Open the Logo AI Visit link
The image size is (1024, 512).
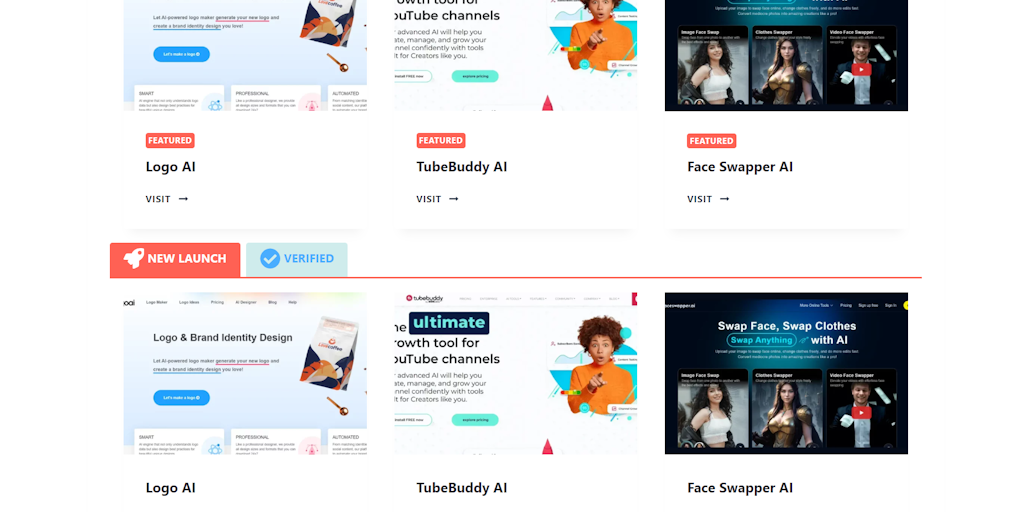pos(167,199)
